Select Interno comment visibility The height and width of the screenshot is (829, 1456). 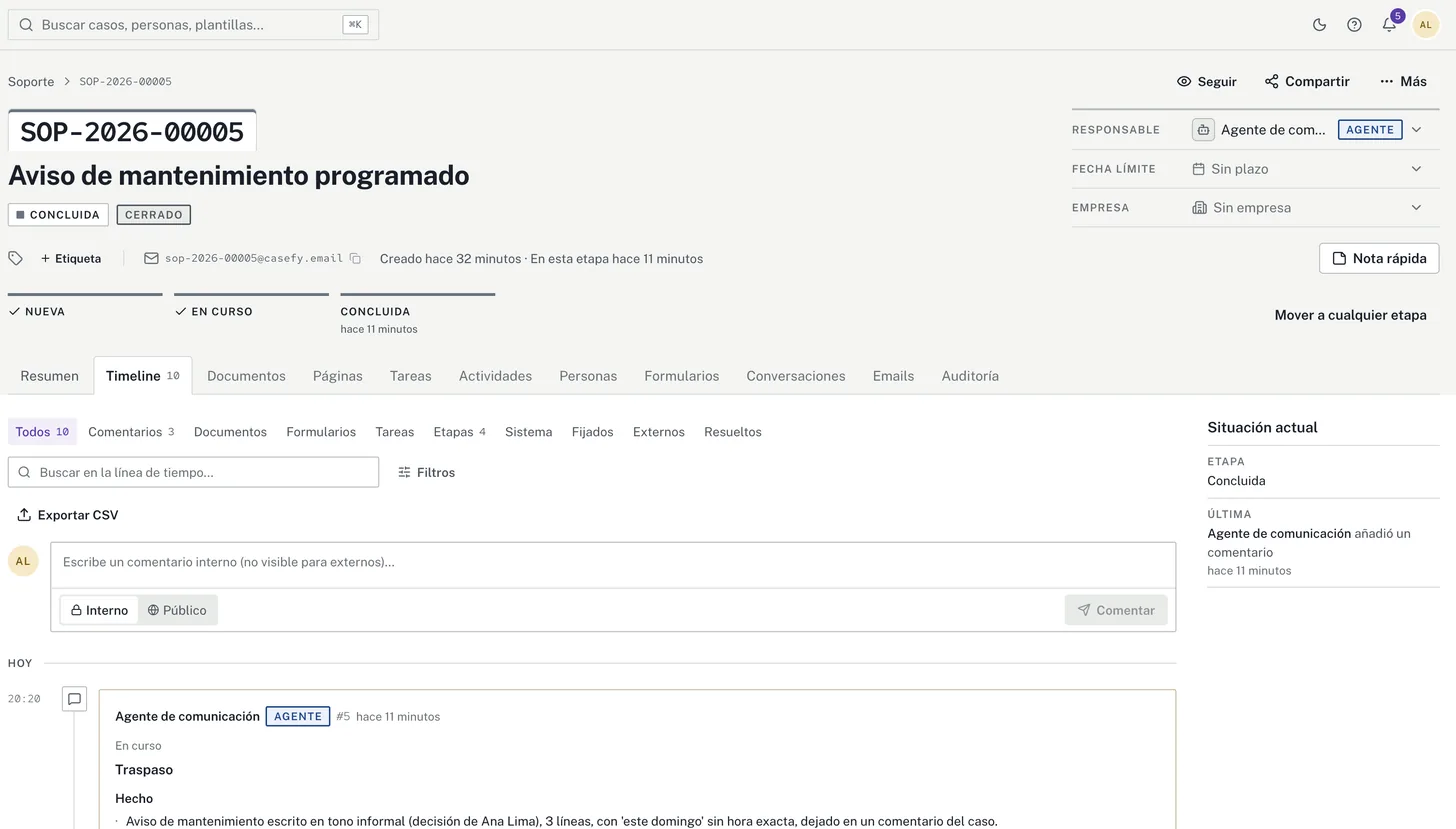coord(99,610)
